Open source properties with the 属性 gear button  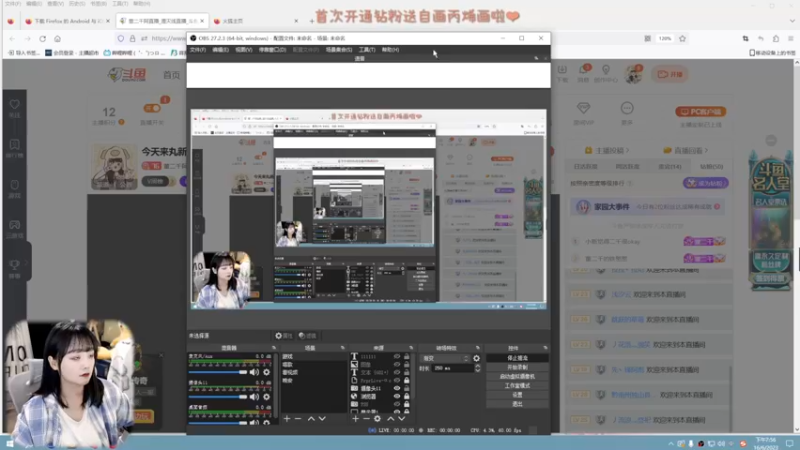[284, 336]
